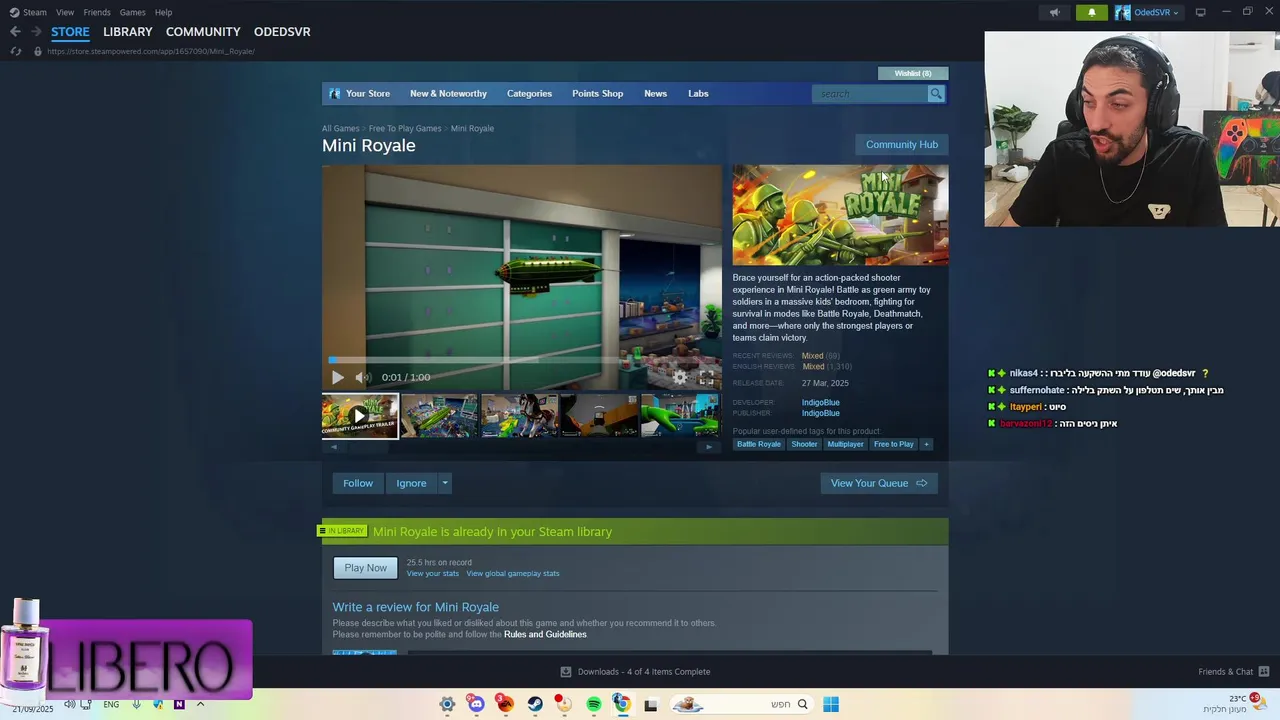Open the Steam menu

coord(28,12)
